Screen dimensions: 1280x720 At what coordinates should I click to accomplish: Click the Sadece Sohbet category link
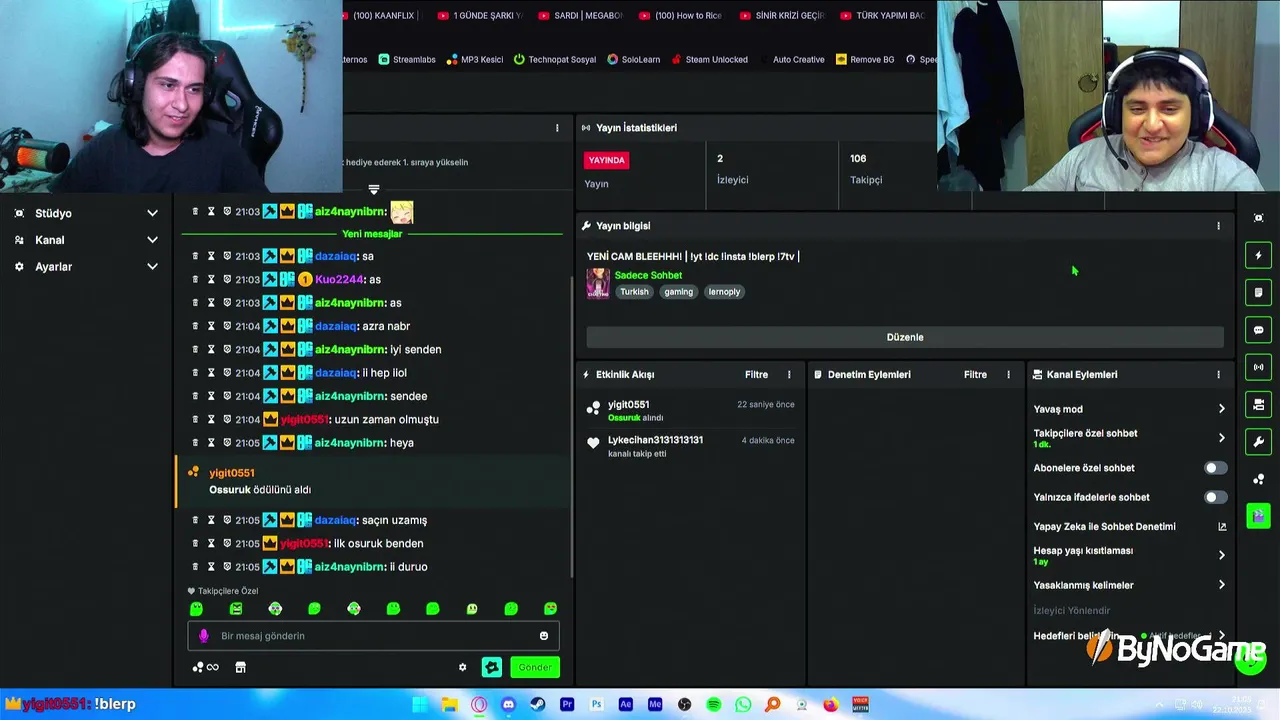(x=648, y=275)
